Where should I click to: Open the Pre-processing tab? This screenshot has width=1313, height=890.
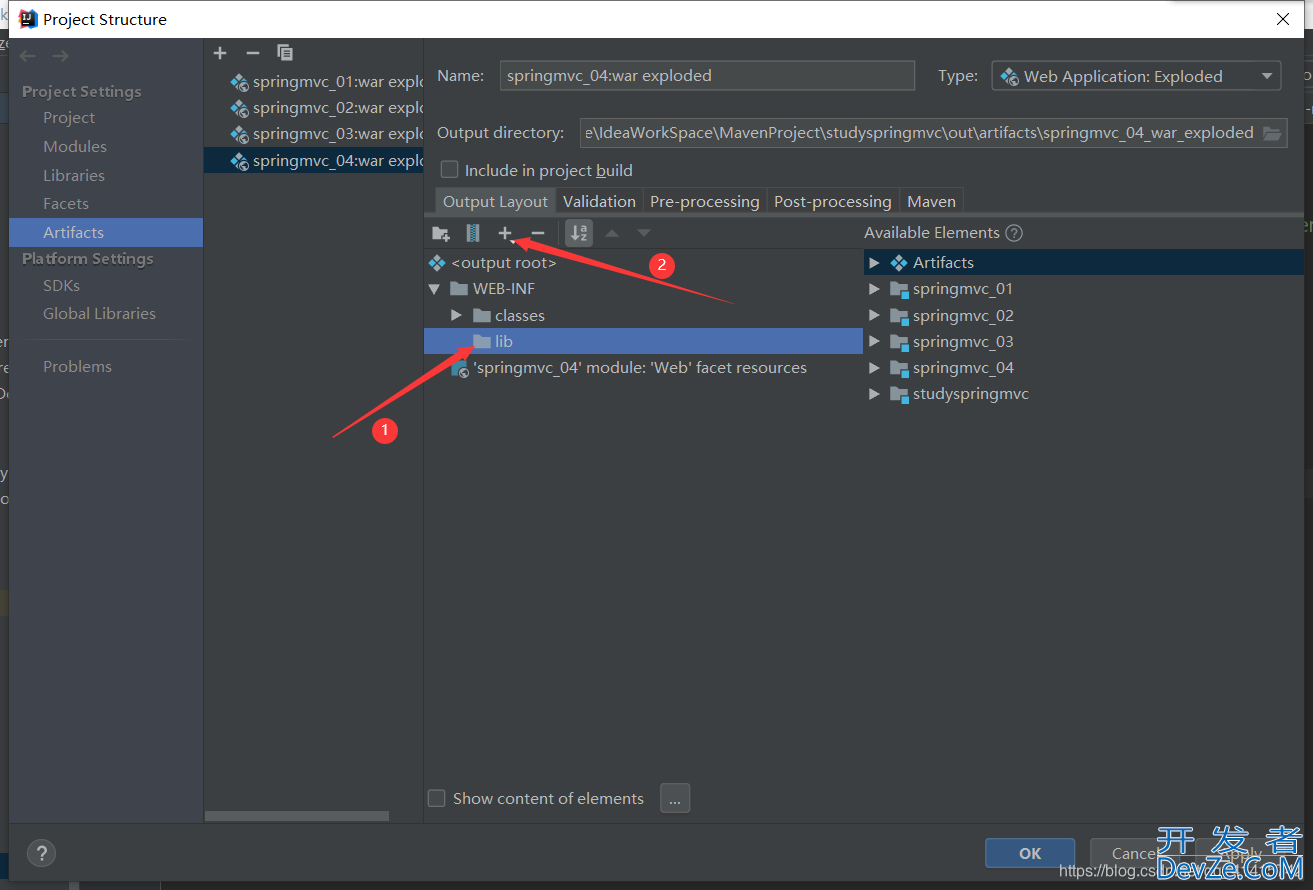pyautogui.click(x=705, y=201)
